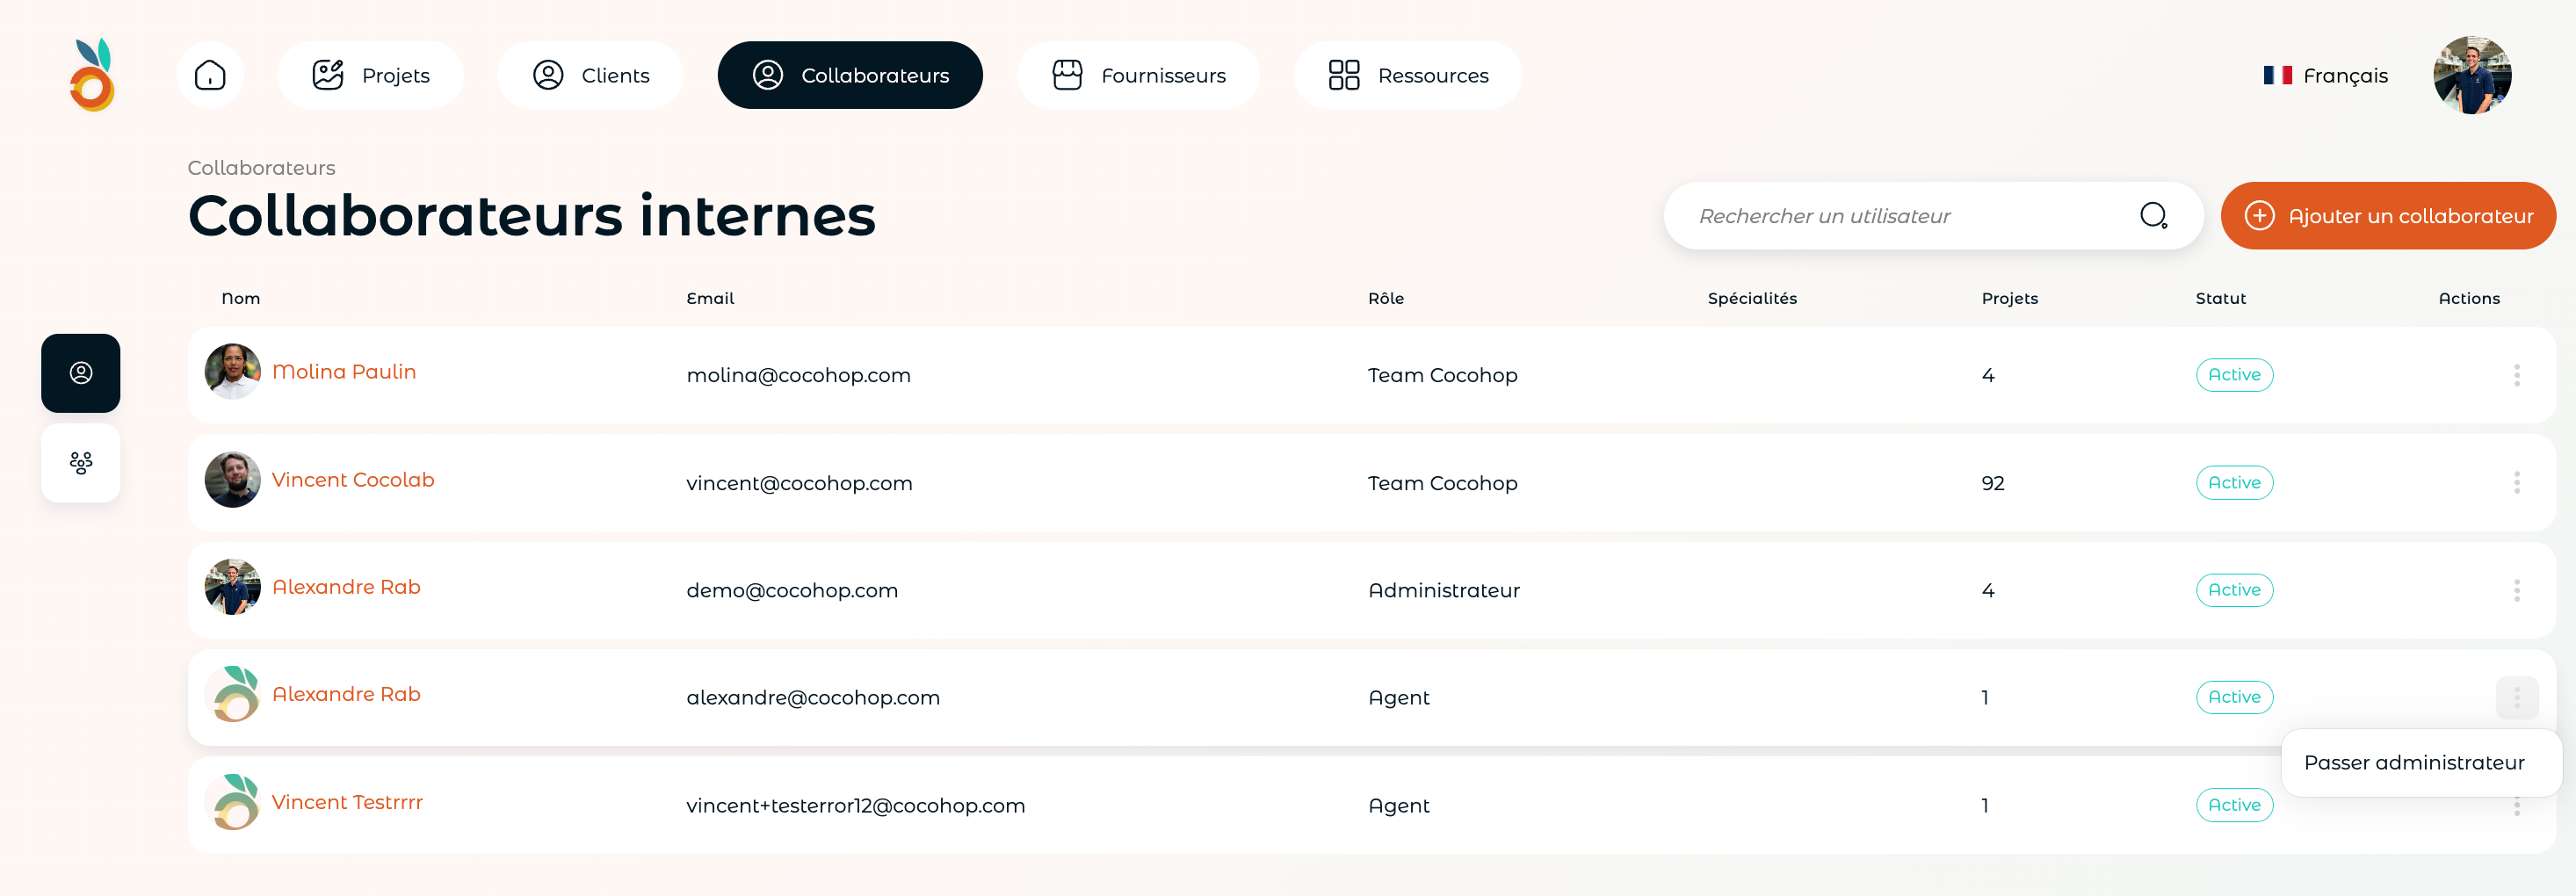Open actions menu for Molina Paulin
Screen dimensions: 2576x896
(x=2516, y=375)
